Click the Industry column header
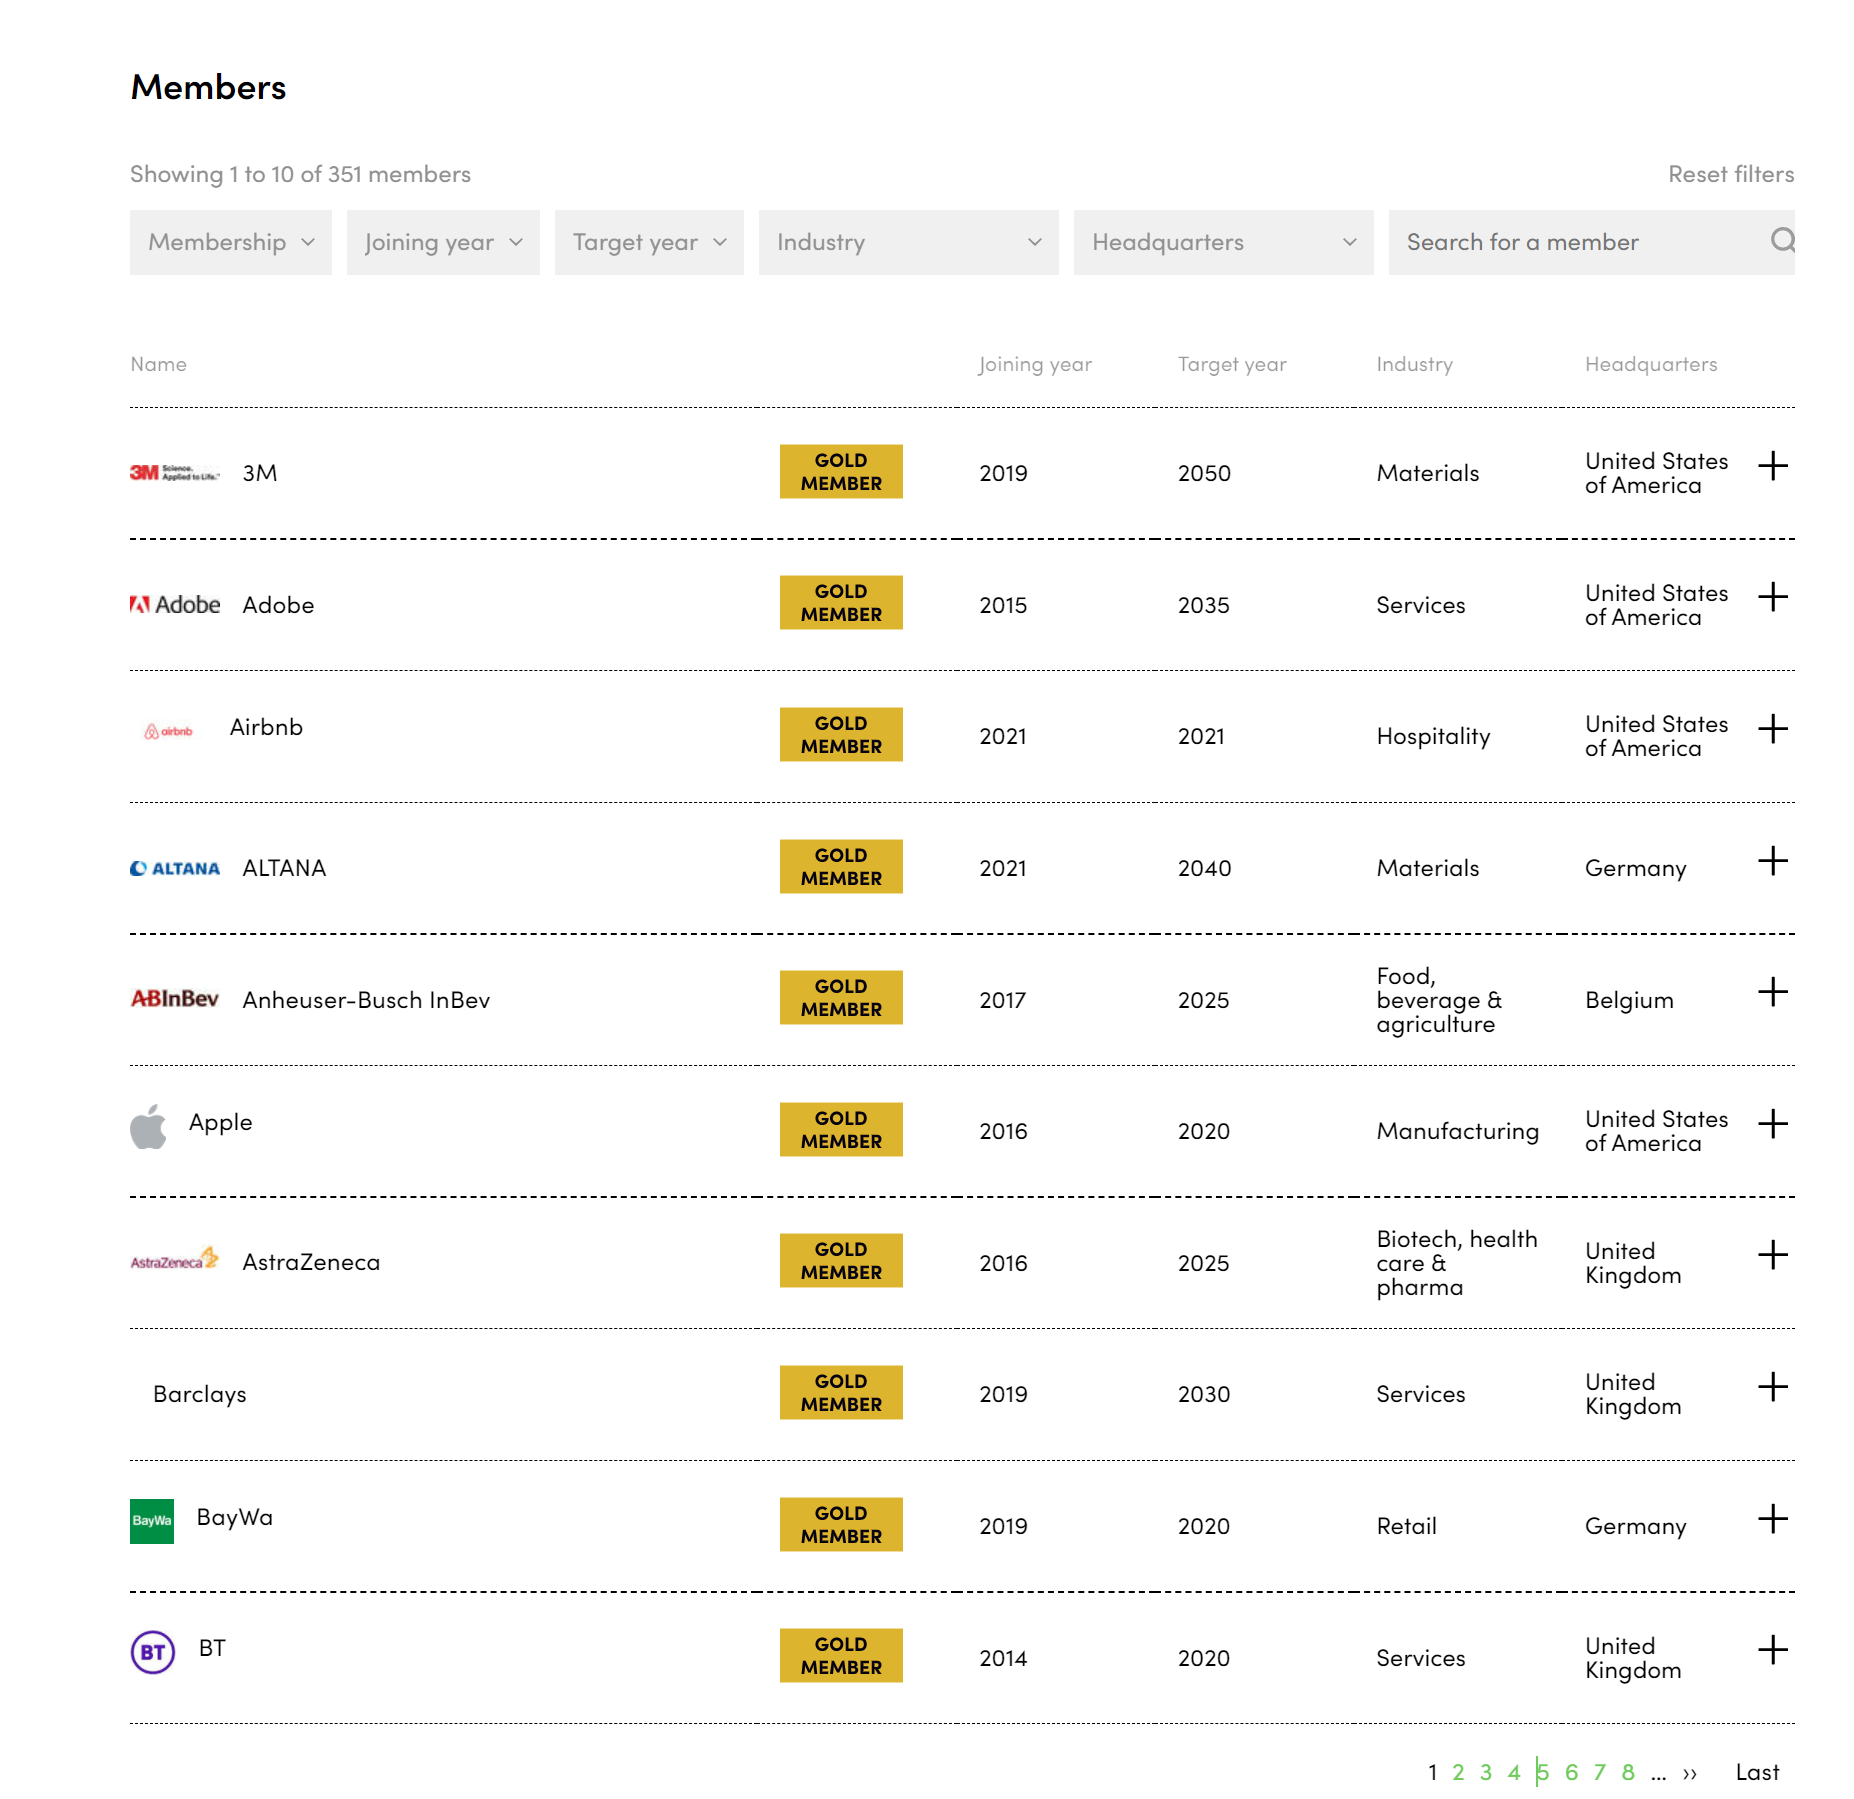 pyautogui.click(x=1414, y=364)
